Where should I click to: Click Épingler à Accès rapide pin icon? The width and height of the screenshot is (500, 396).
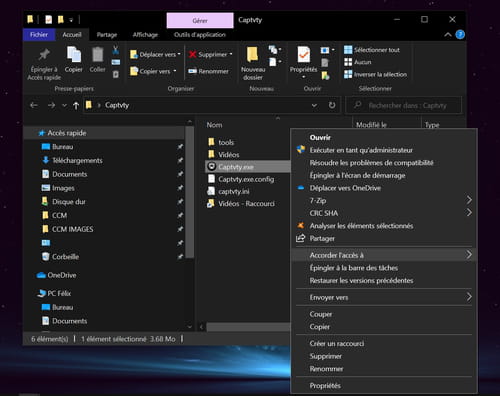tap(44, 55)
